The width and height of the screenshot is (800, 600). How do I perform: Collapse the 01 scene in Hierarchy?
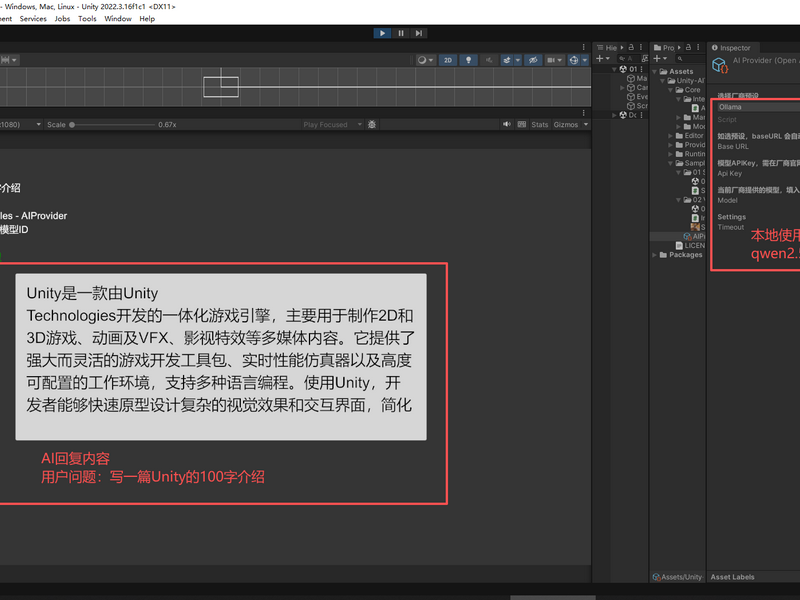[x=614, y=69]
